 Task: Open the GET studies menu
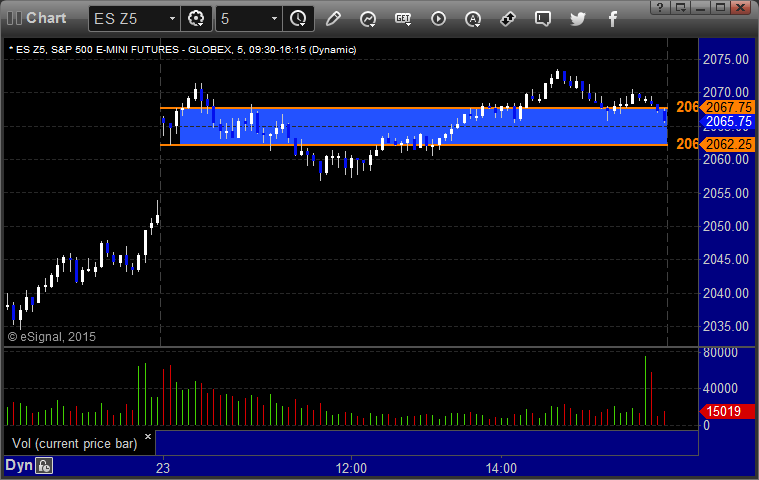click(403, 19)
